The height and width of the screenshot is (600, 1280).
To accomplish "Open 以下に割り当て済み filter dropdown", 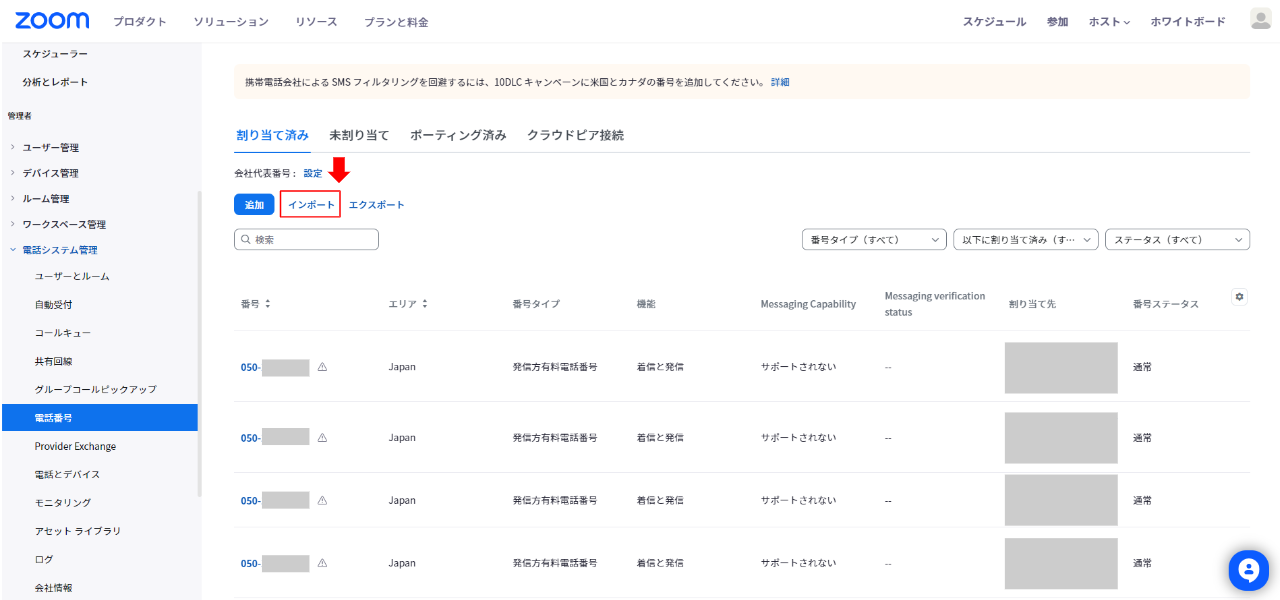I will pos(1026,240).
